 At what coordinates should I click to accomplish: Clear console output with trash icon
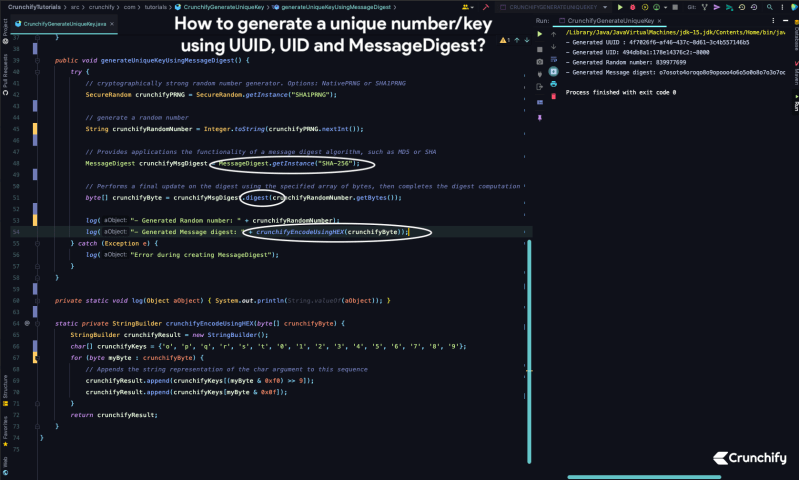(x=554, y=96)
